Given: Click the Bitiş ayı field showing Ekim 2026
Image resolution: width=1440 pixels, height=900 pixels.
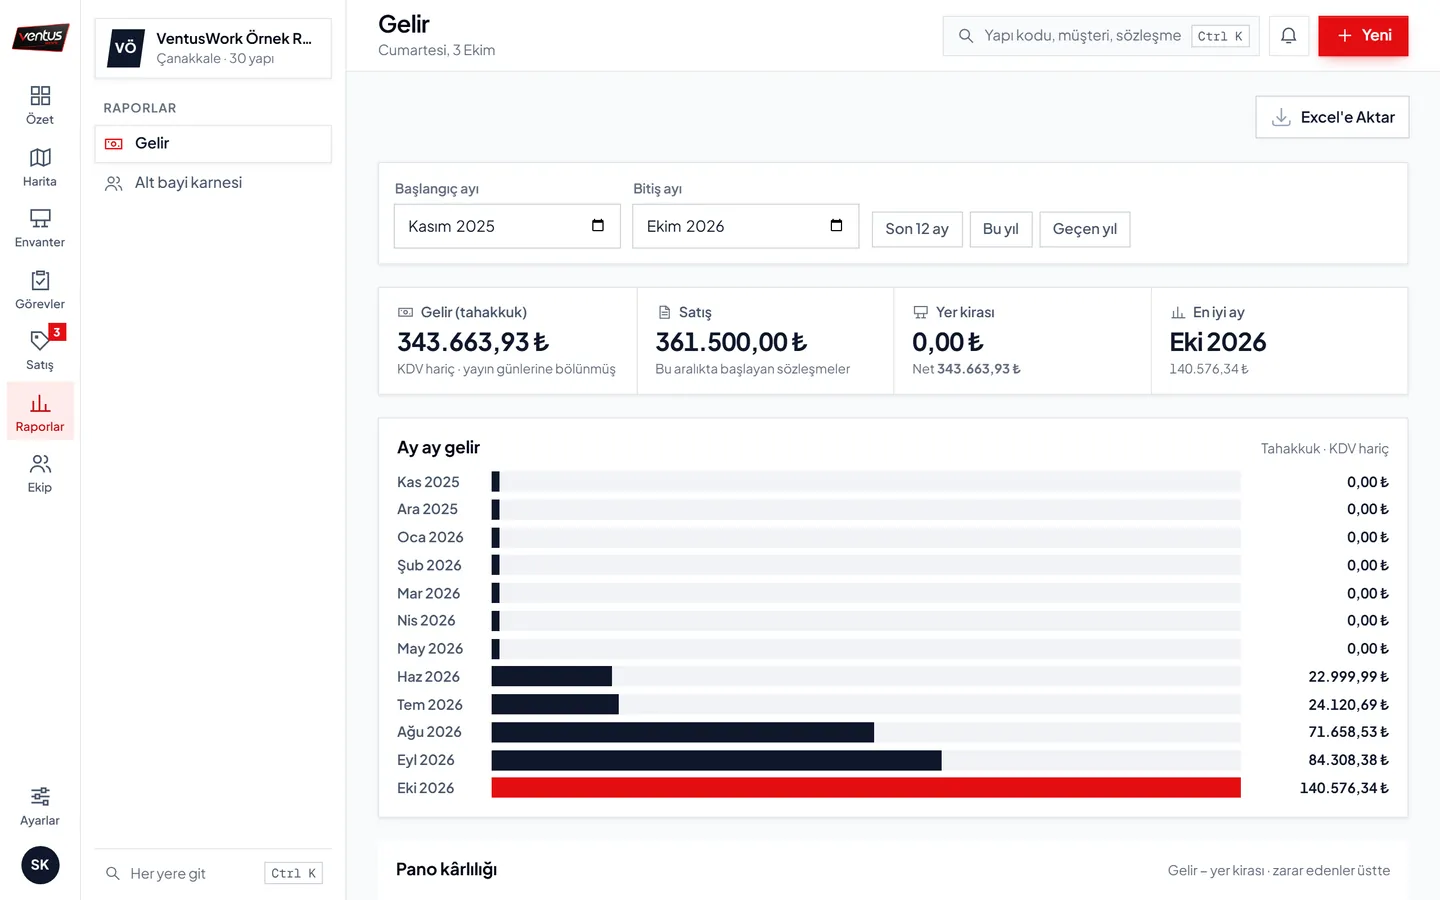Looking at the screenshot, I should [745, 226].
